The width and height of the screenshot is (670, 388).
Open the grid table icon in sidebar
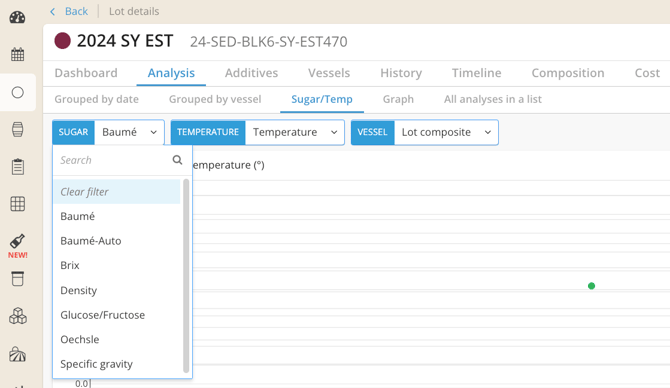18,204
